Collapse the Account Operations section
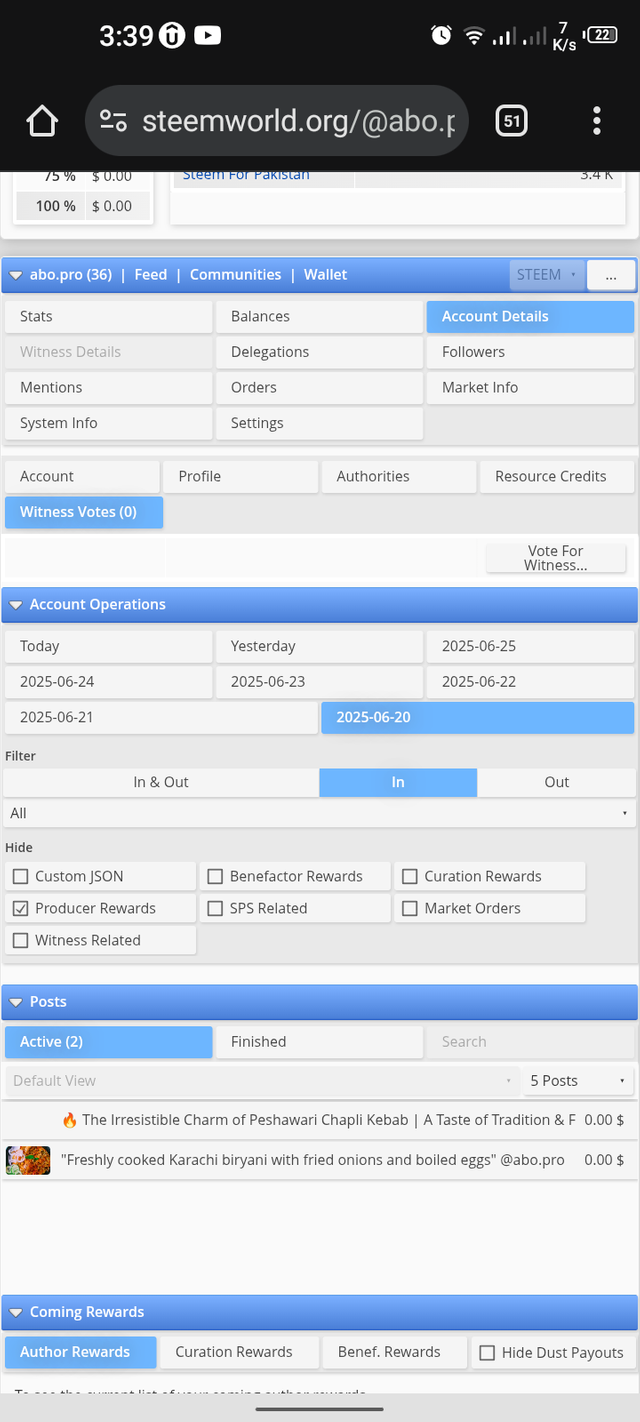The height and width of the screenshot is (1422, 640). tap(16, 605)
